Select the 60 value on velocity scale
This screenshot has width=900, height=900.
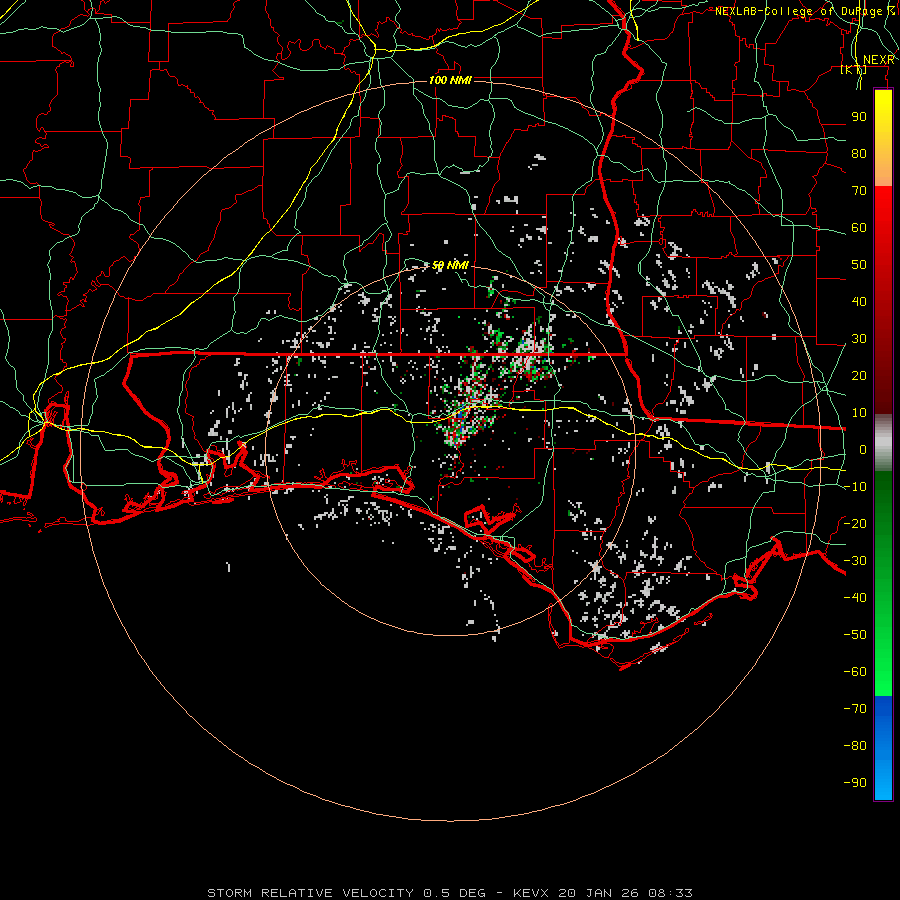[859, 227]
